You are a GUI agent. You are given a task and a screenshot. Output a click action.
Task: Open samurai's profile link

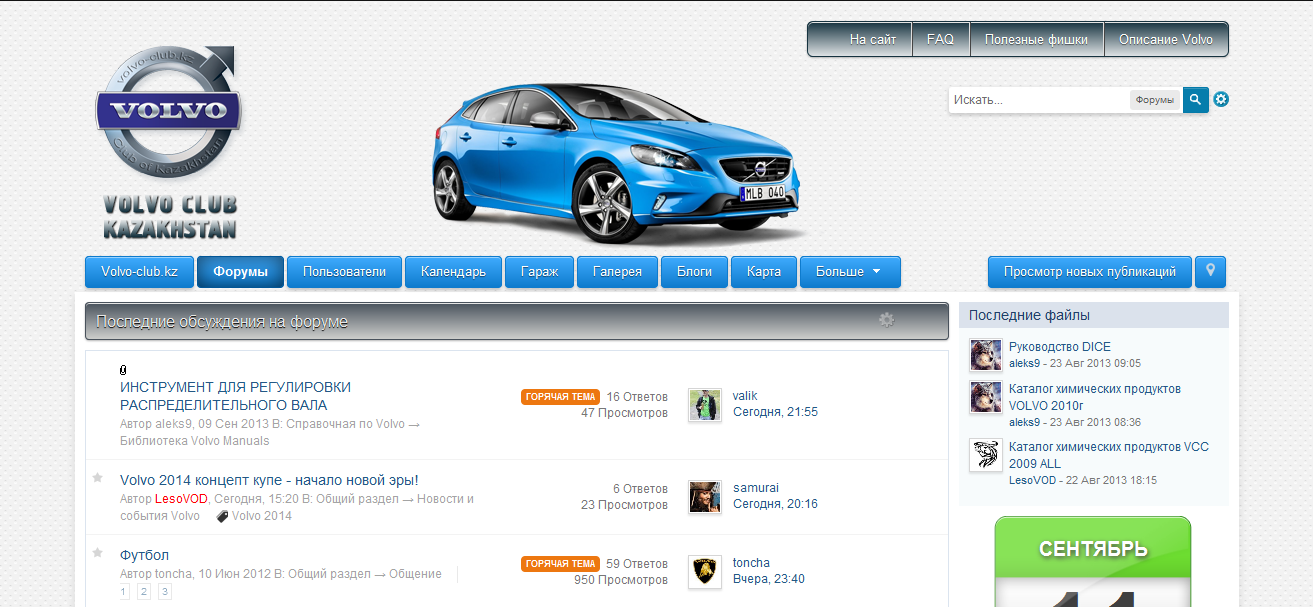[x=756, y=488]
